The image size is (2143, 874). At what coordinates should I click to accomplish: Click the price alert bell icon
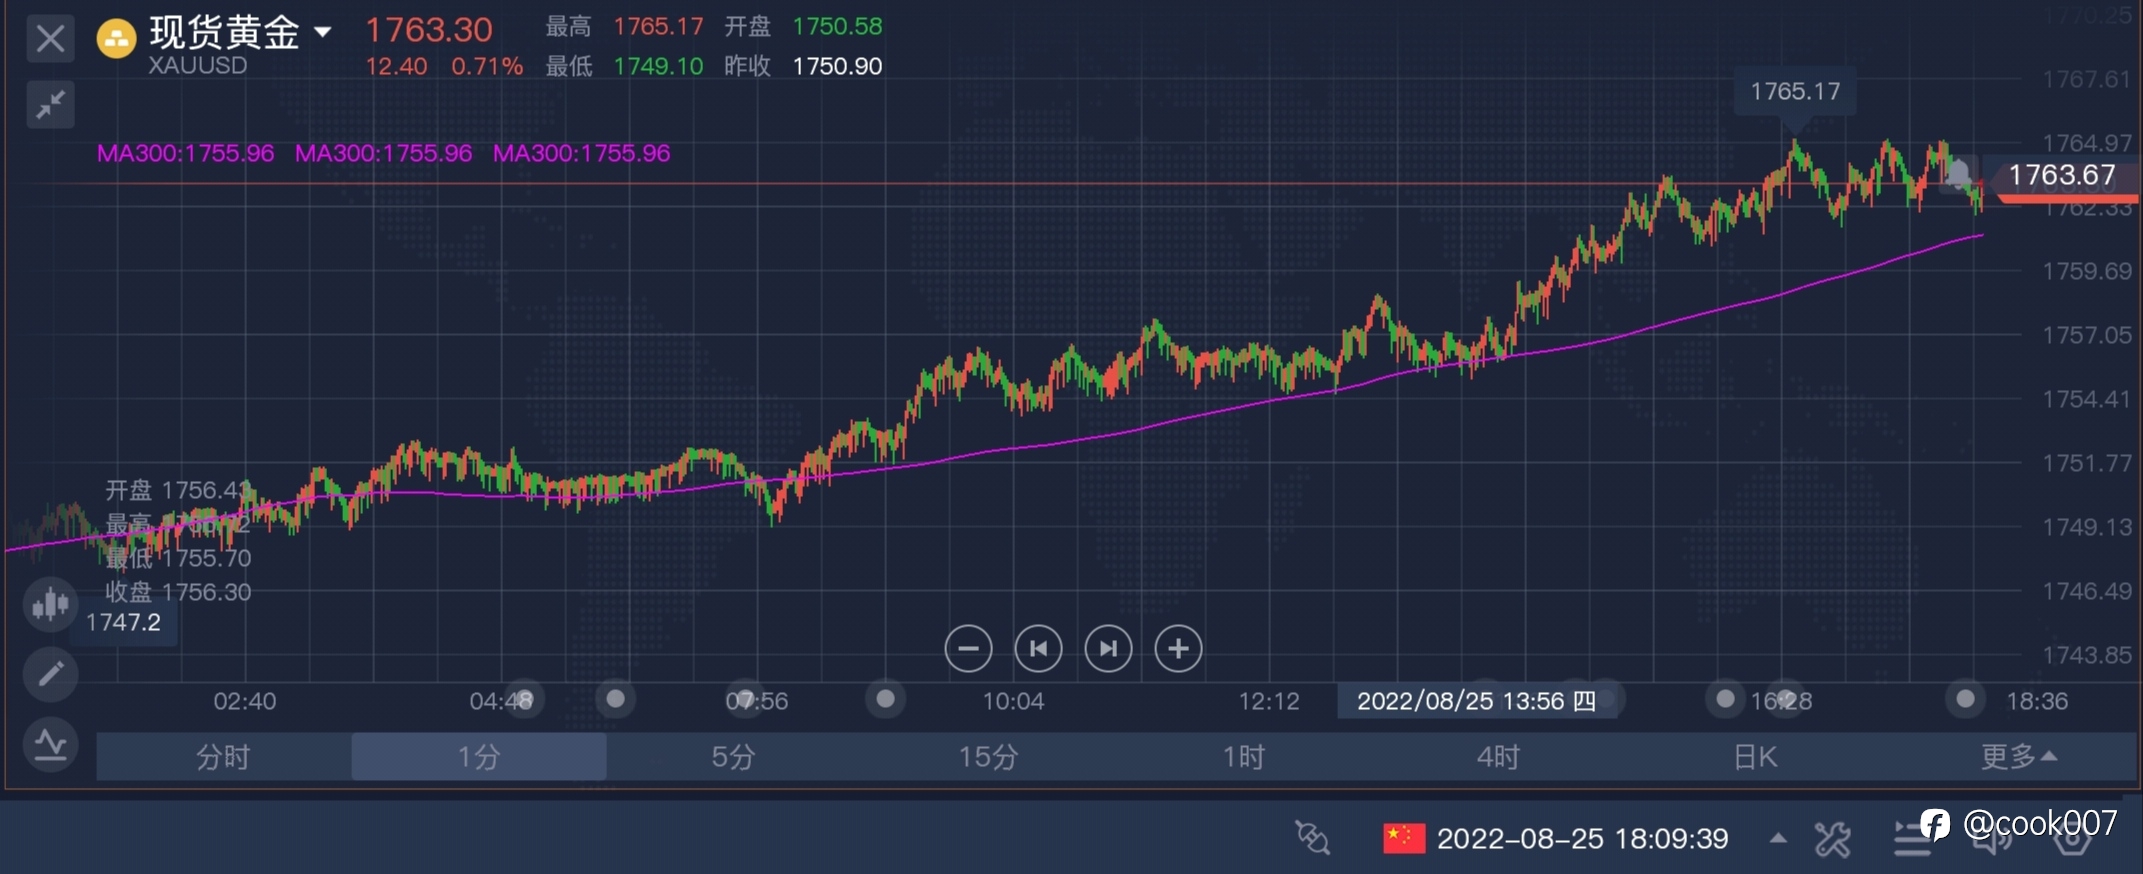(1957, 174)
